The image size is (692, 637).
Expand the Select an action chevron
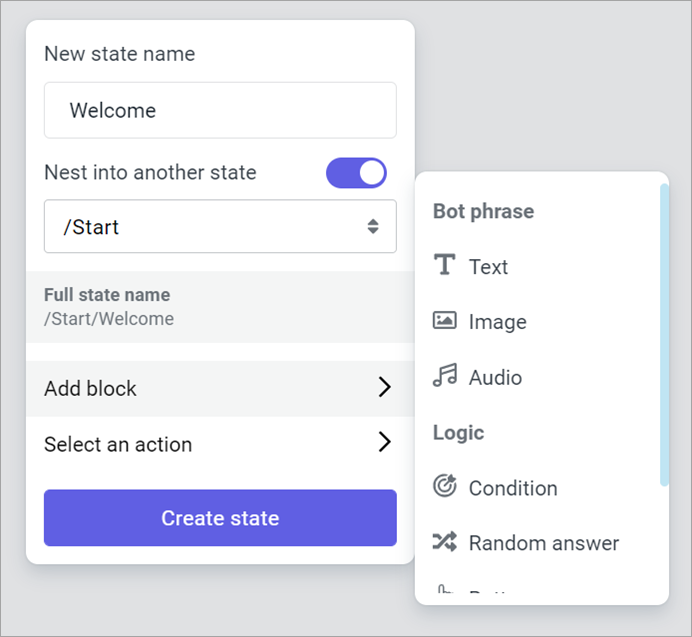click(x=384, y=443)
